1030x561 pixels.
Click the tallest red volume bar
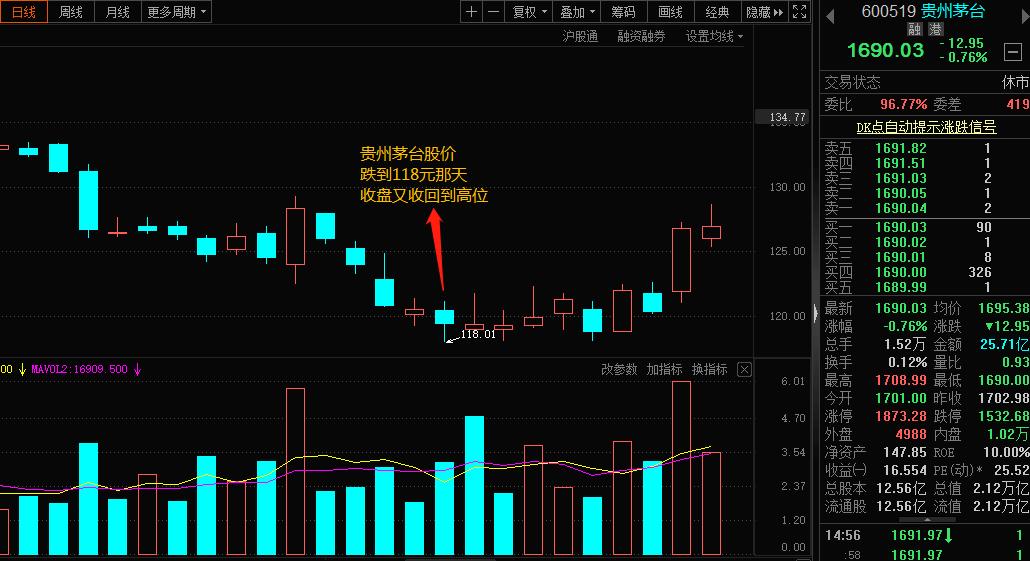coord(681,468)
